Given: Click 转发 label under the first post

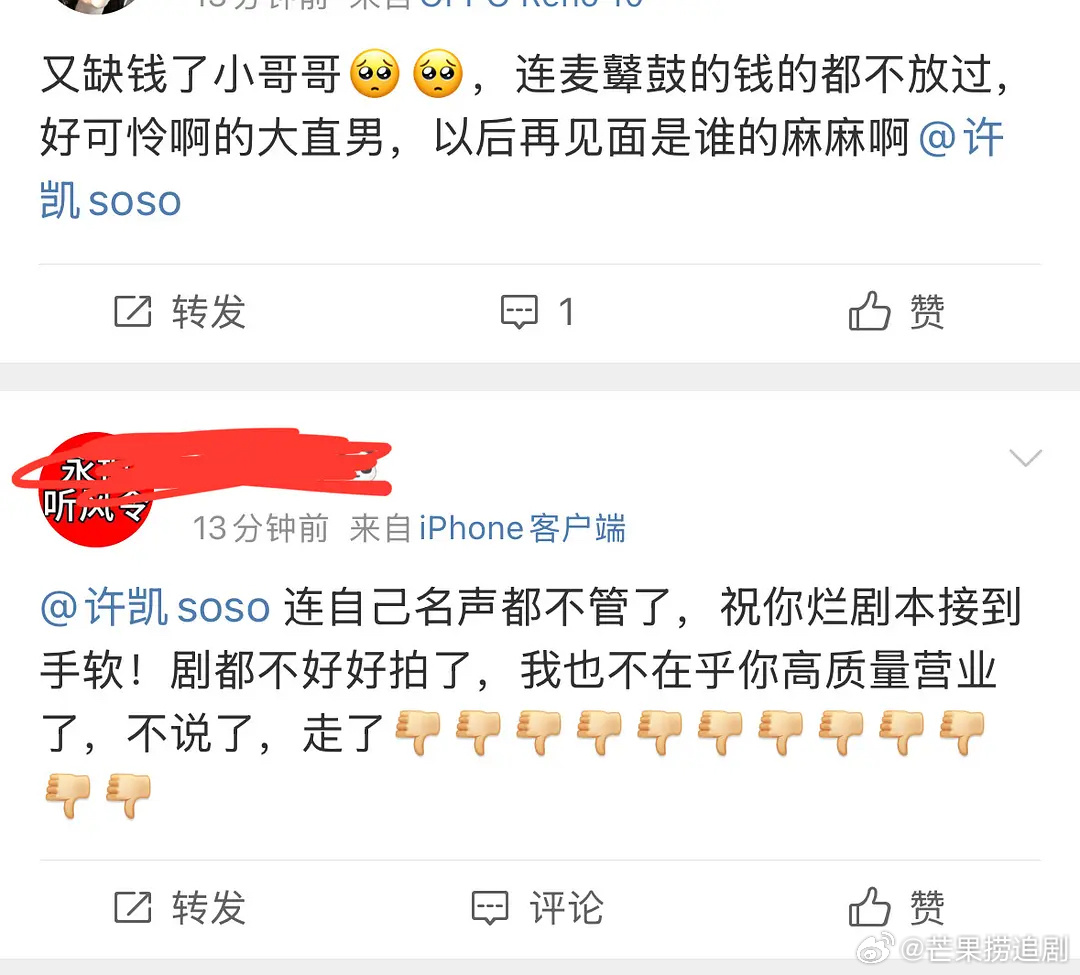Looking at the screenshot, I should (209, 312).
